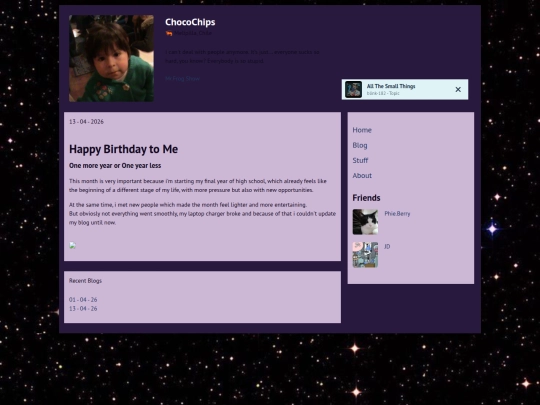Click the blink-182 - Topic artist text

point(383,93)
